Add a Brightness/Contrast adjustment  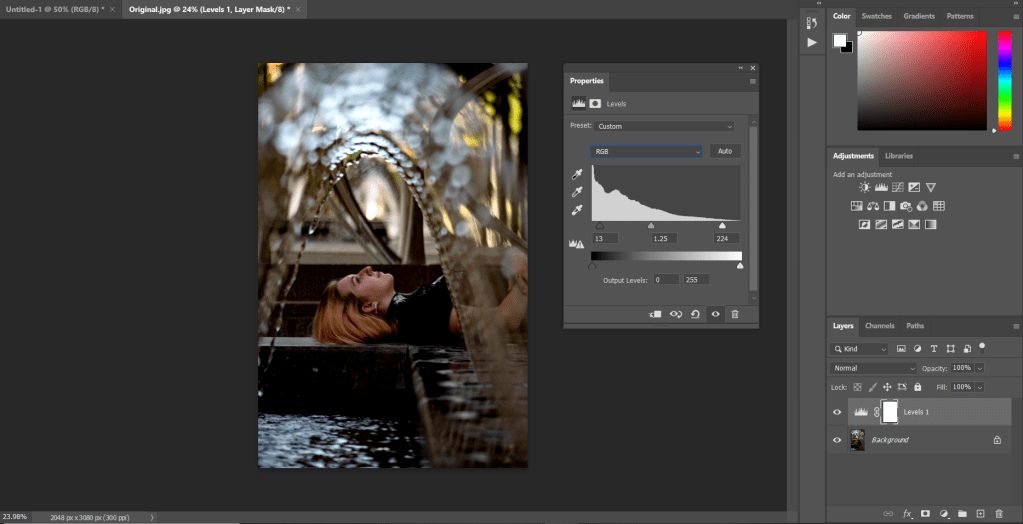click(865, 187)
